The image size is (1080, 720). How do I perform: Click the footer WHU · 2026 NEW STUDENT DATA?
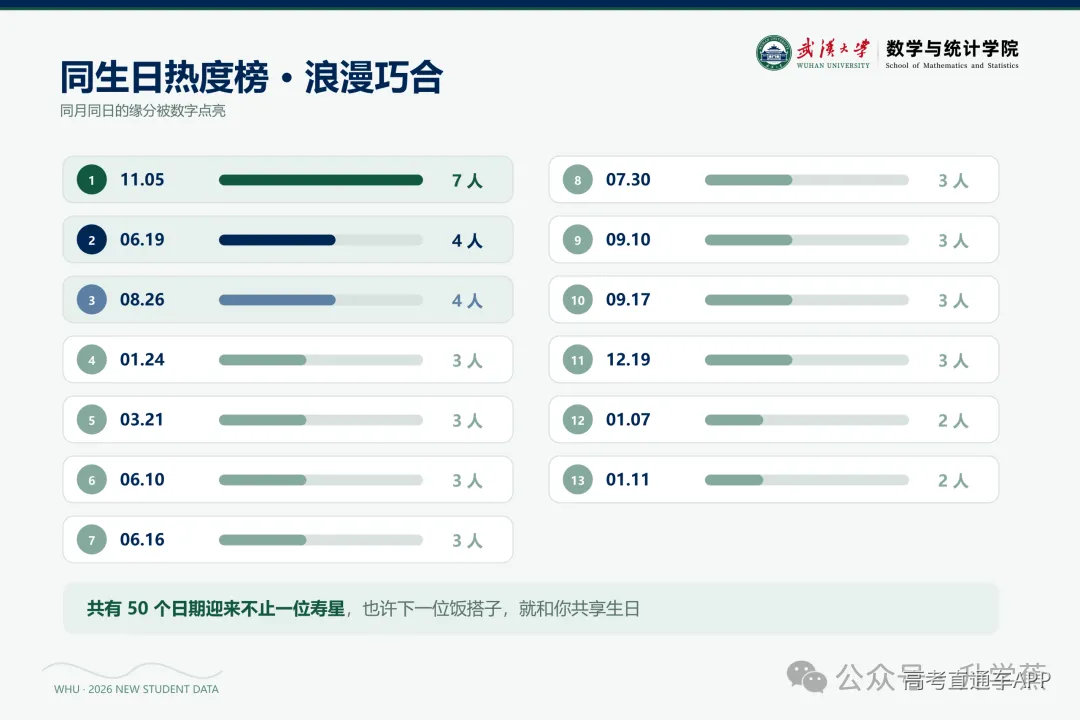pyautogui.click(x=136, y=689)
